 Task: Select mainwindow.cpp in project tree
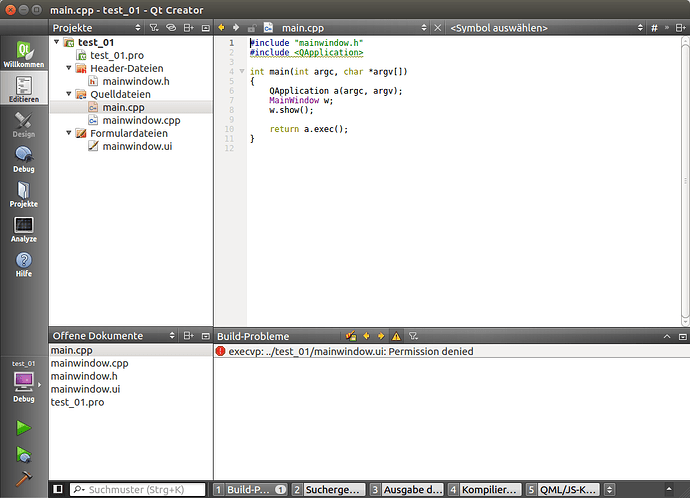tap(141, 120)
